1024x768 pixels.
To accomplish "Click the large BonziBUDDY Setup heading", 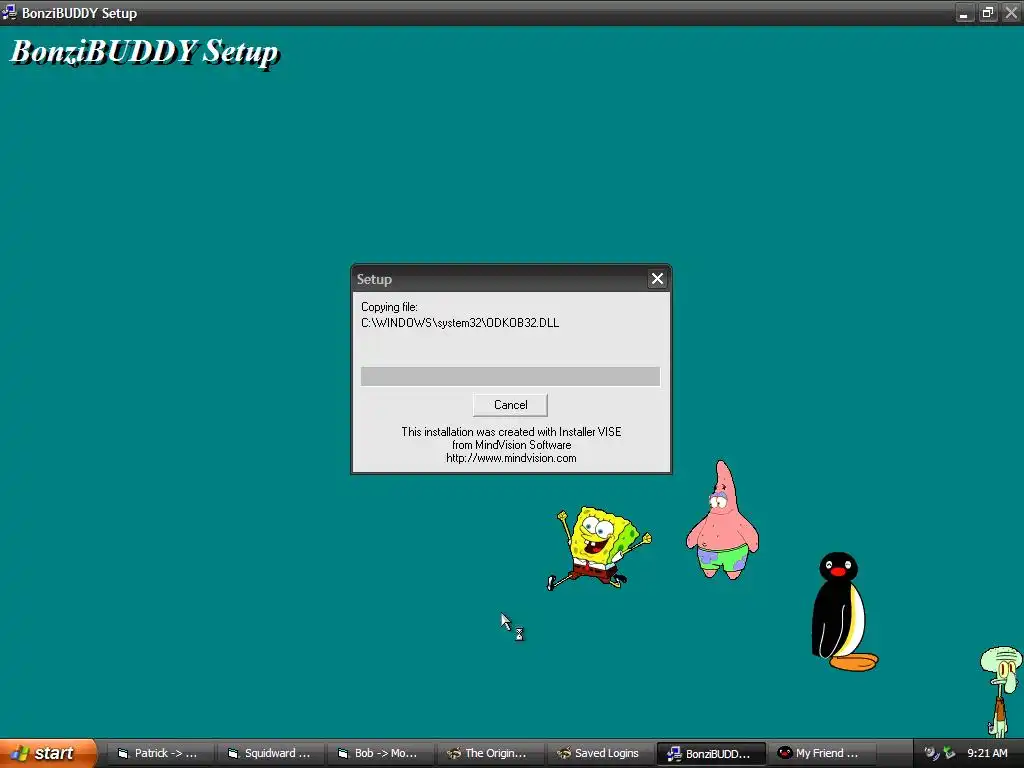I will tap(144, 52).
